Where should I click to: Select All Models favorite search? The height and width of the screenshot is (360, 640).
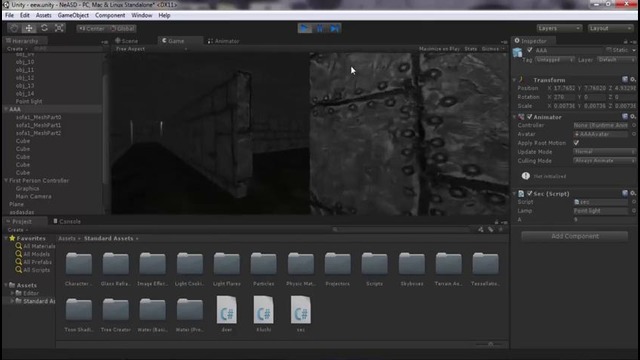(x=33, y=254)
